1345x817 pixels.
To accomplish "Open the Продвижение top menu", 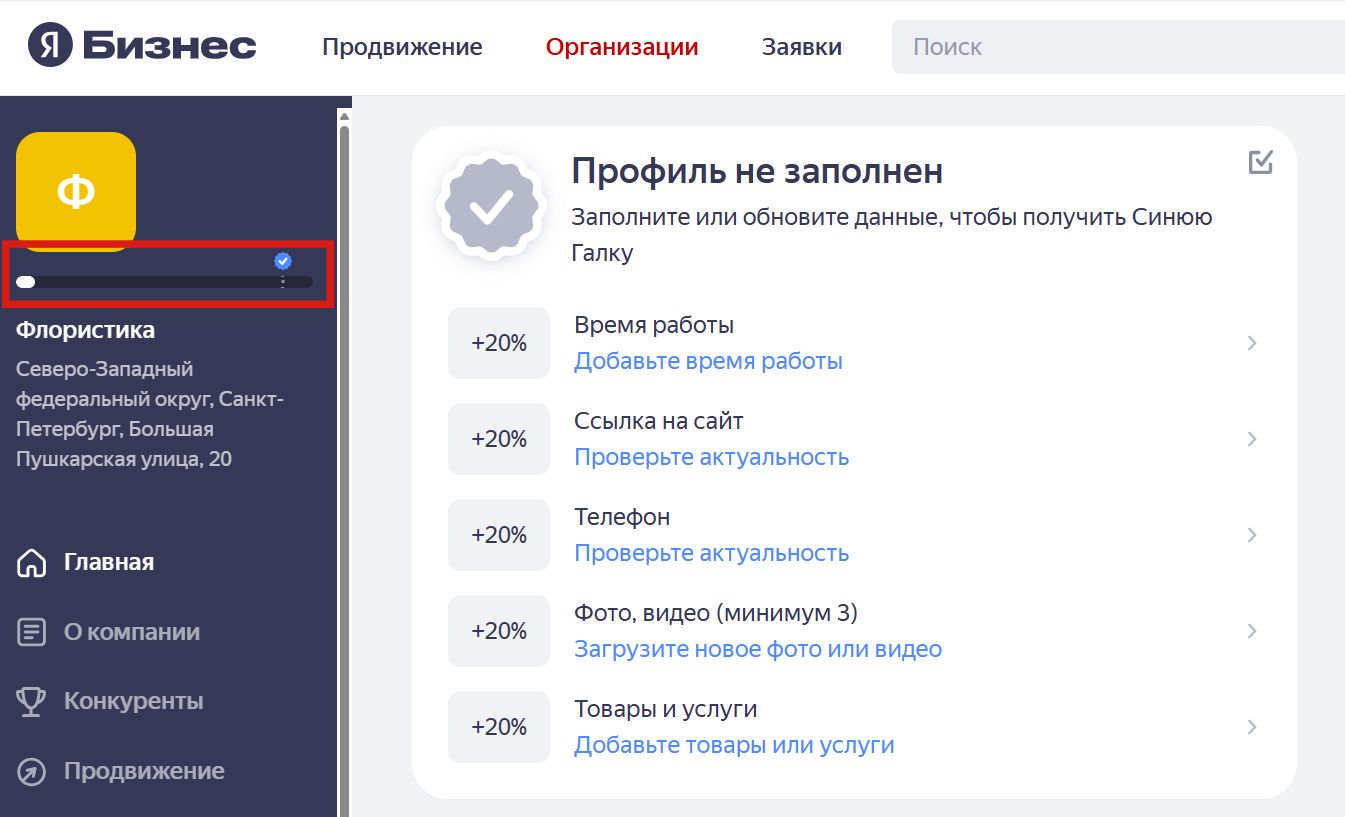I will click(x=402, y=47).
